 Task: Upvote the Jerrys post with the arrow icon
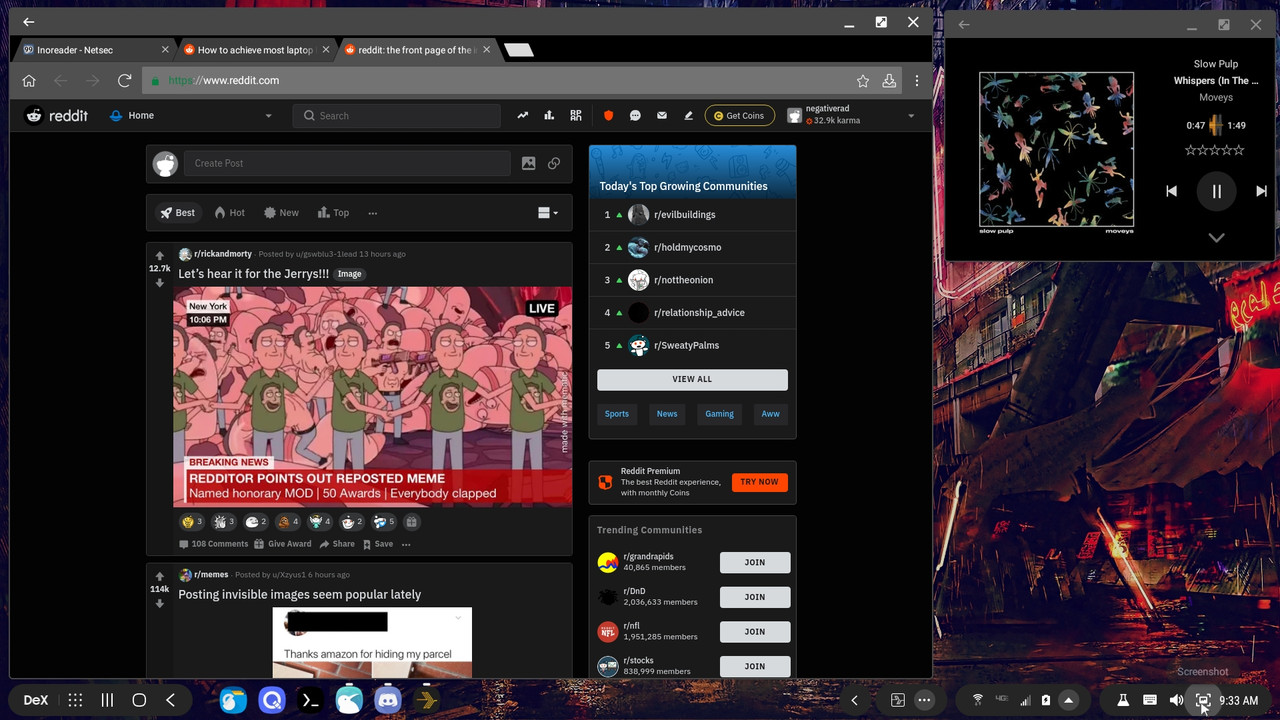[x=160, y=253]
